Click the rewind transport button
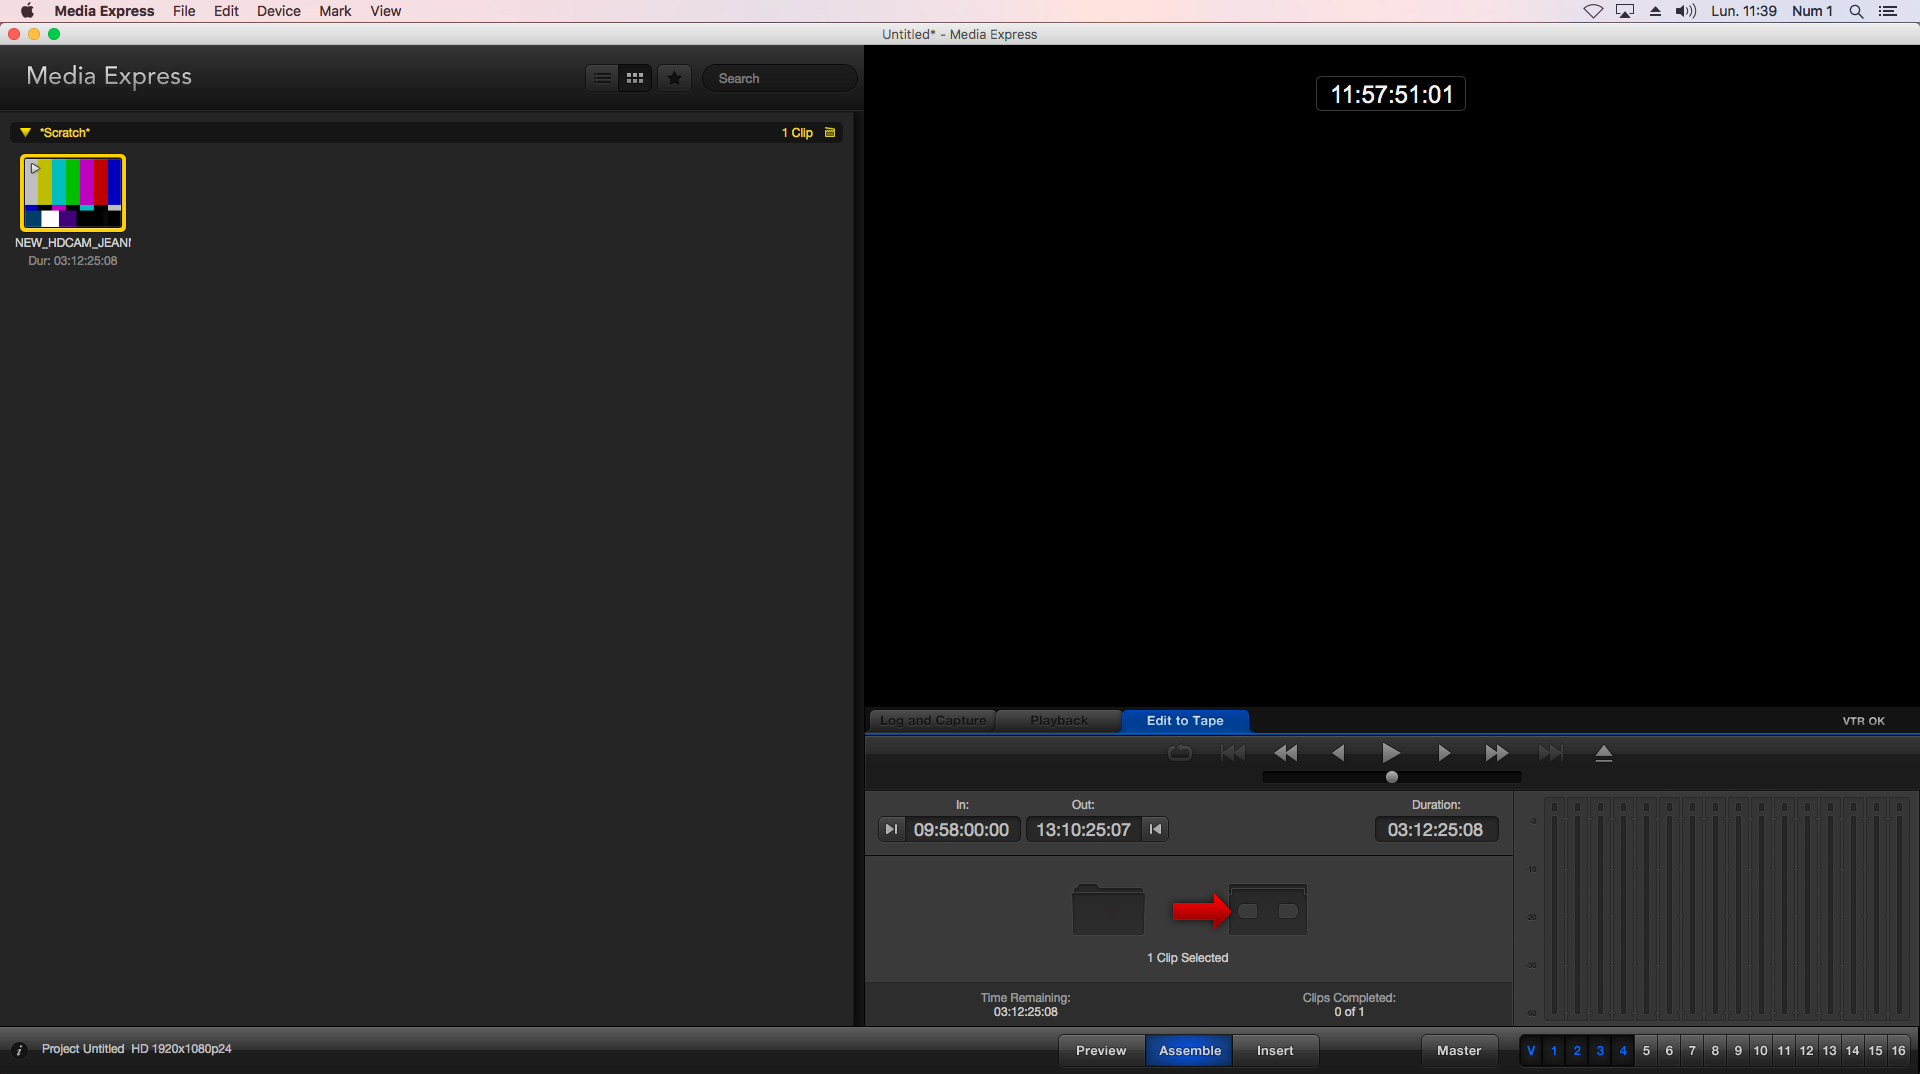 (1285, 753)
